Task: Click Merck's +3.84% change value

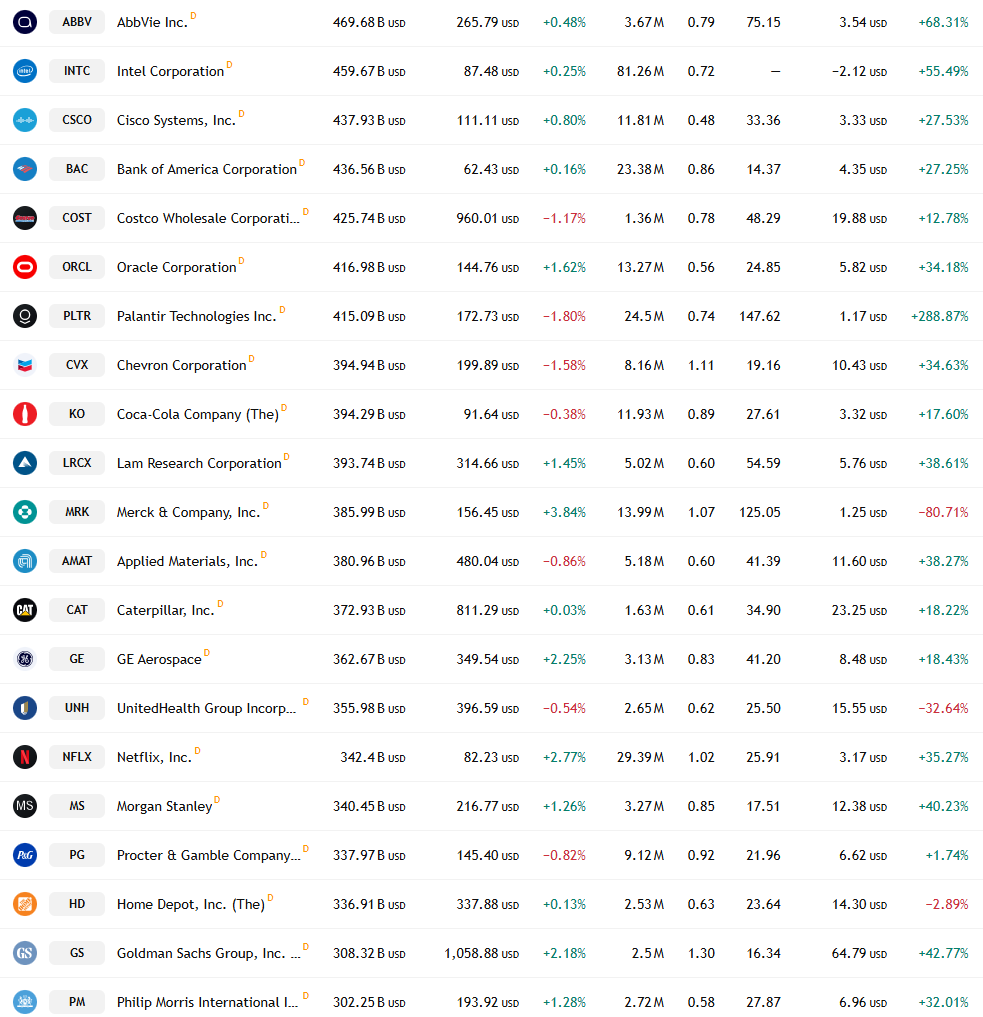Action: pos(564,512)
